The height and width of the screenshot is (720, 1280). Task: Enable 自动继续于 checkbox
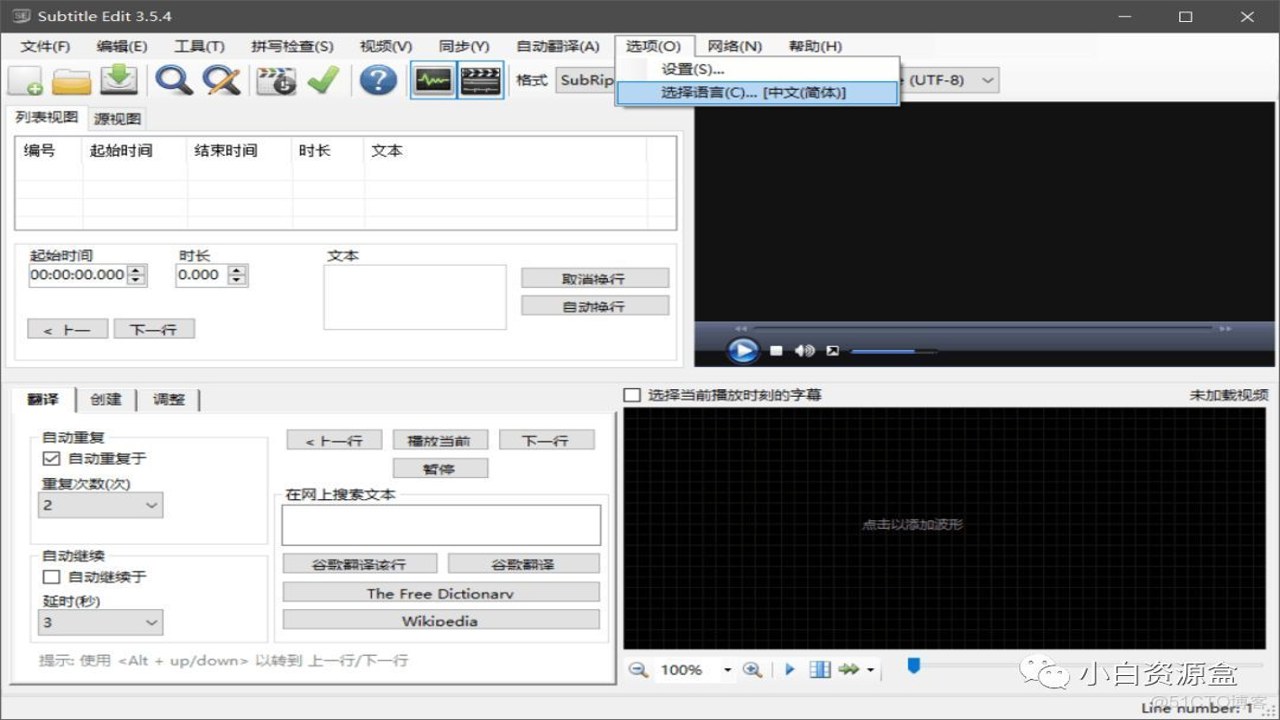pos(51,577)
